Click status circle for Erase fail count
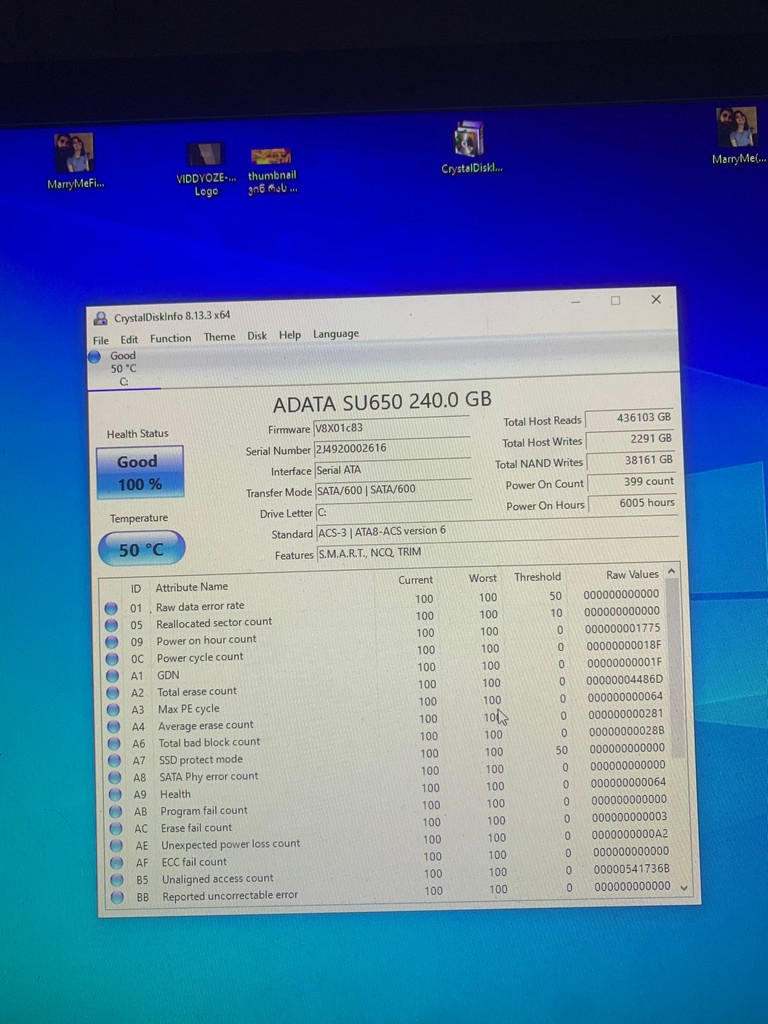Screen dimensions: 768x1024 116,829
